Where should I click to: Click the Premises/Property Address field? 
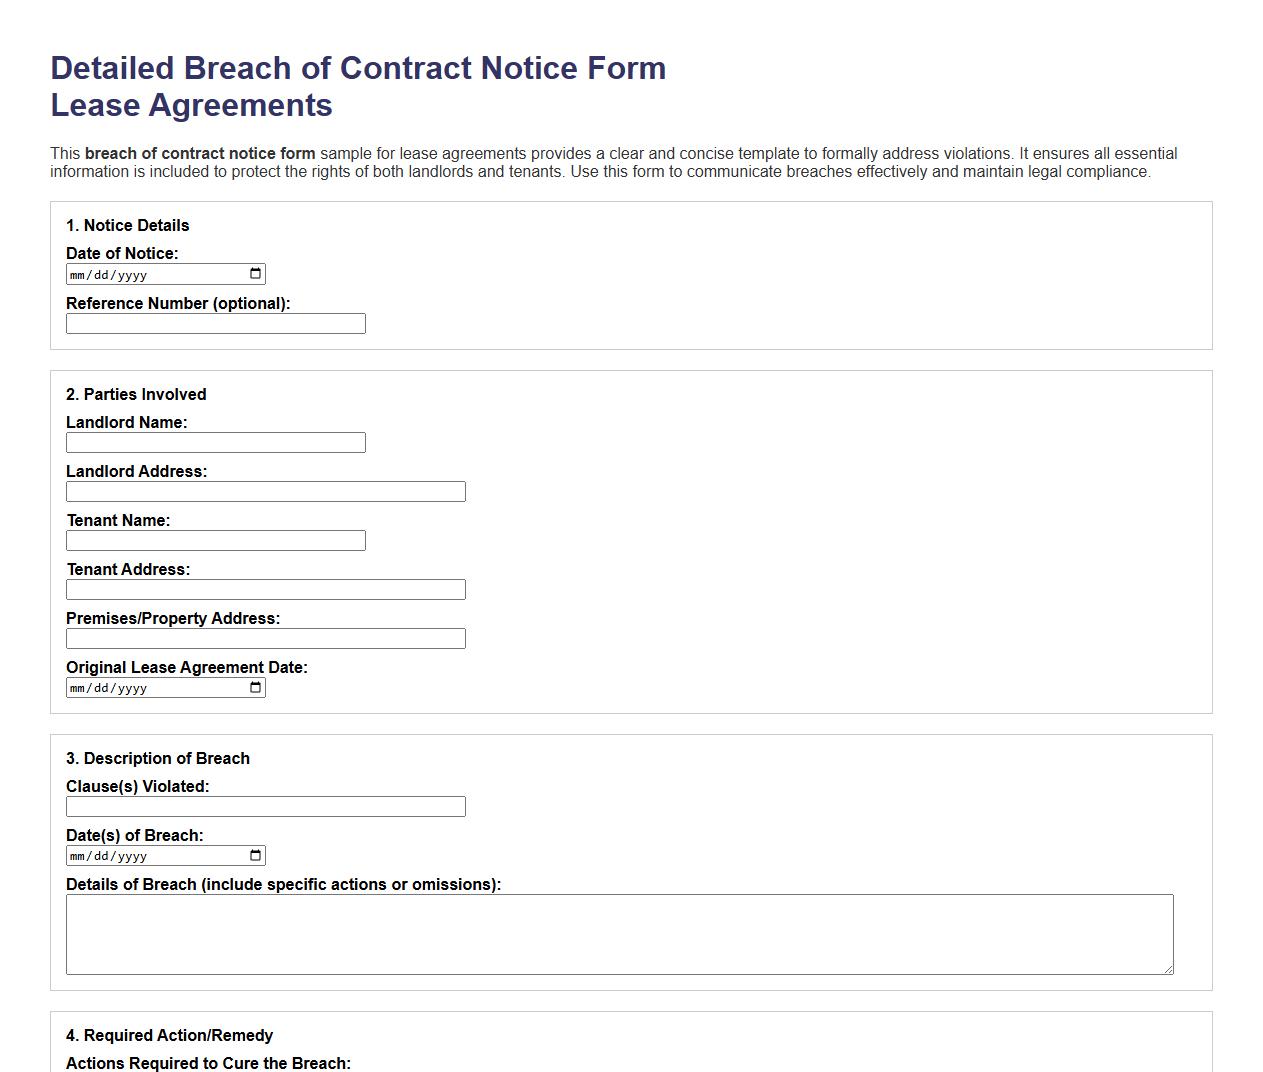point(265,638)
